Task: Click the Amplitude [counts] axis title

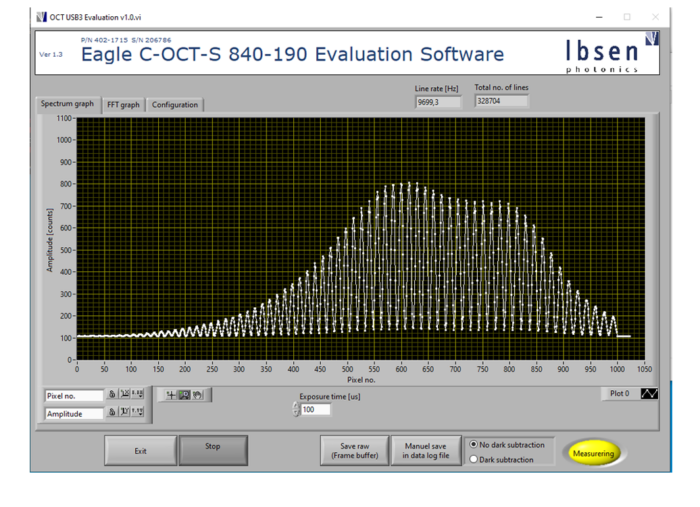Action: coord(50,240)
